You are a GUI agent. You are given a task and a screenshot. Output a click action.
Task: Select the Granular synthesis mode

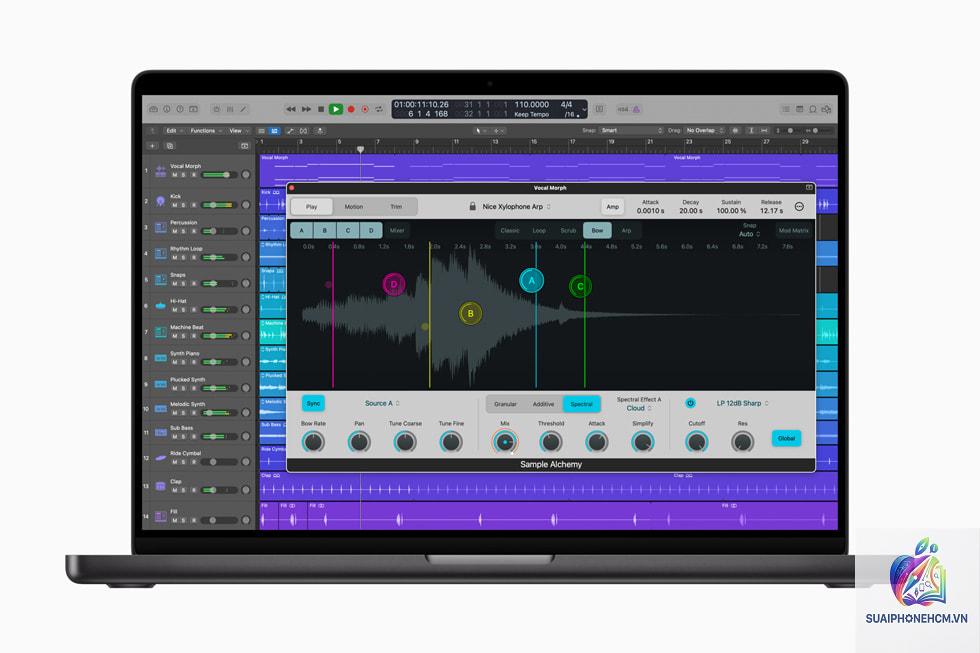505,404
